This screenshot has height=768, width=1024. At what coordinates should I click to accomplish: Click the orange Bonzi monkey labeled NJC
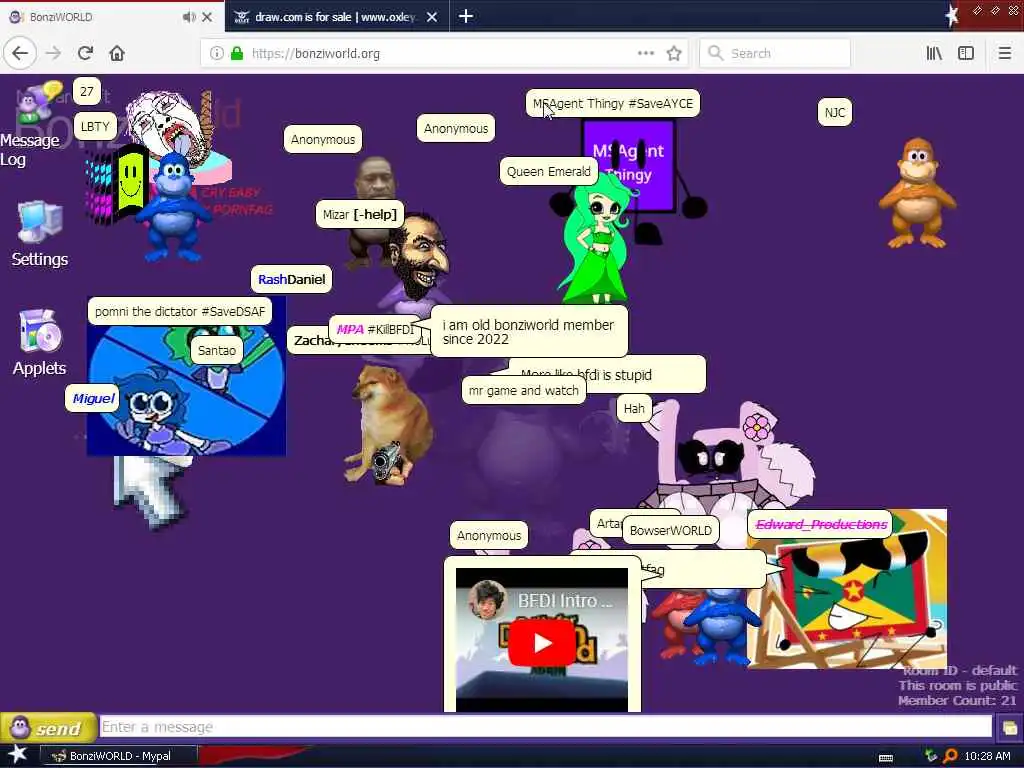point(917,193)
